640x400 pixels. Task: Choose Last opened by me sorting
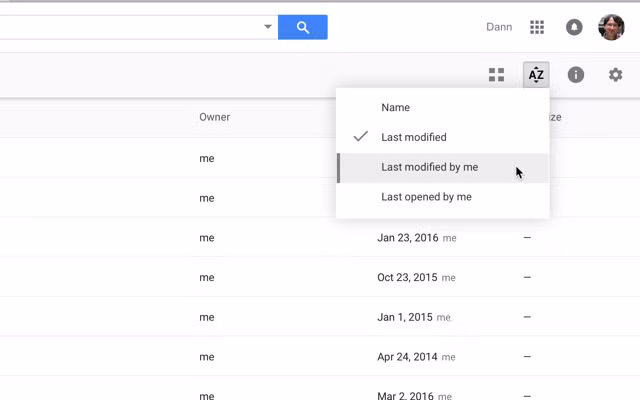426,197
